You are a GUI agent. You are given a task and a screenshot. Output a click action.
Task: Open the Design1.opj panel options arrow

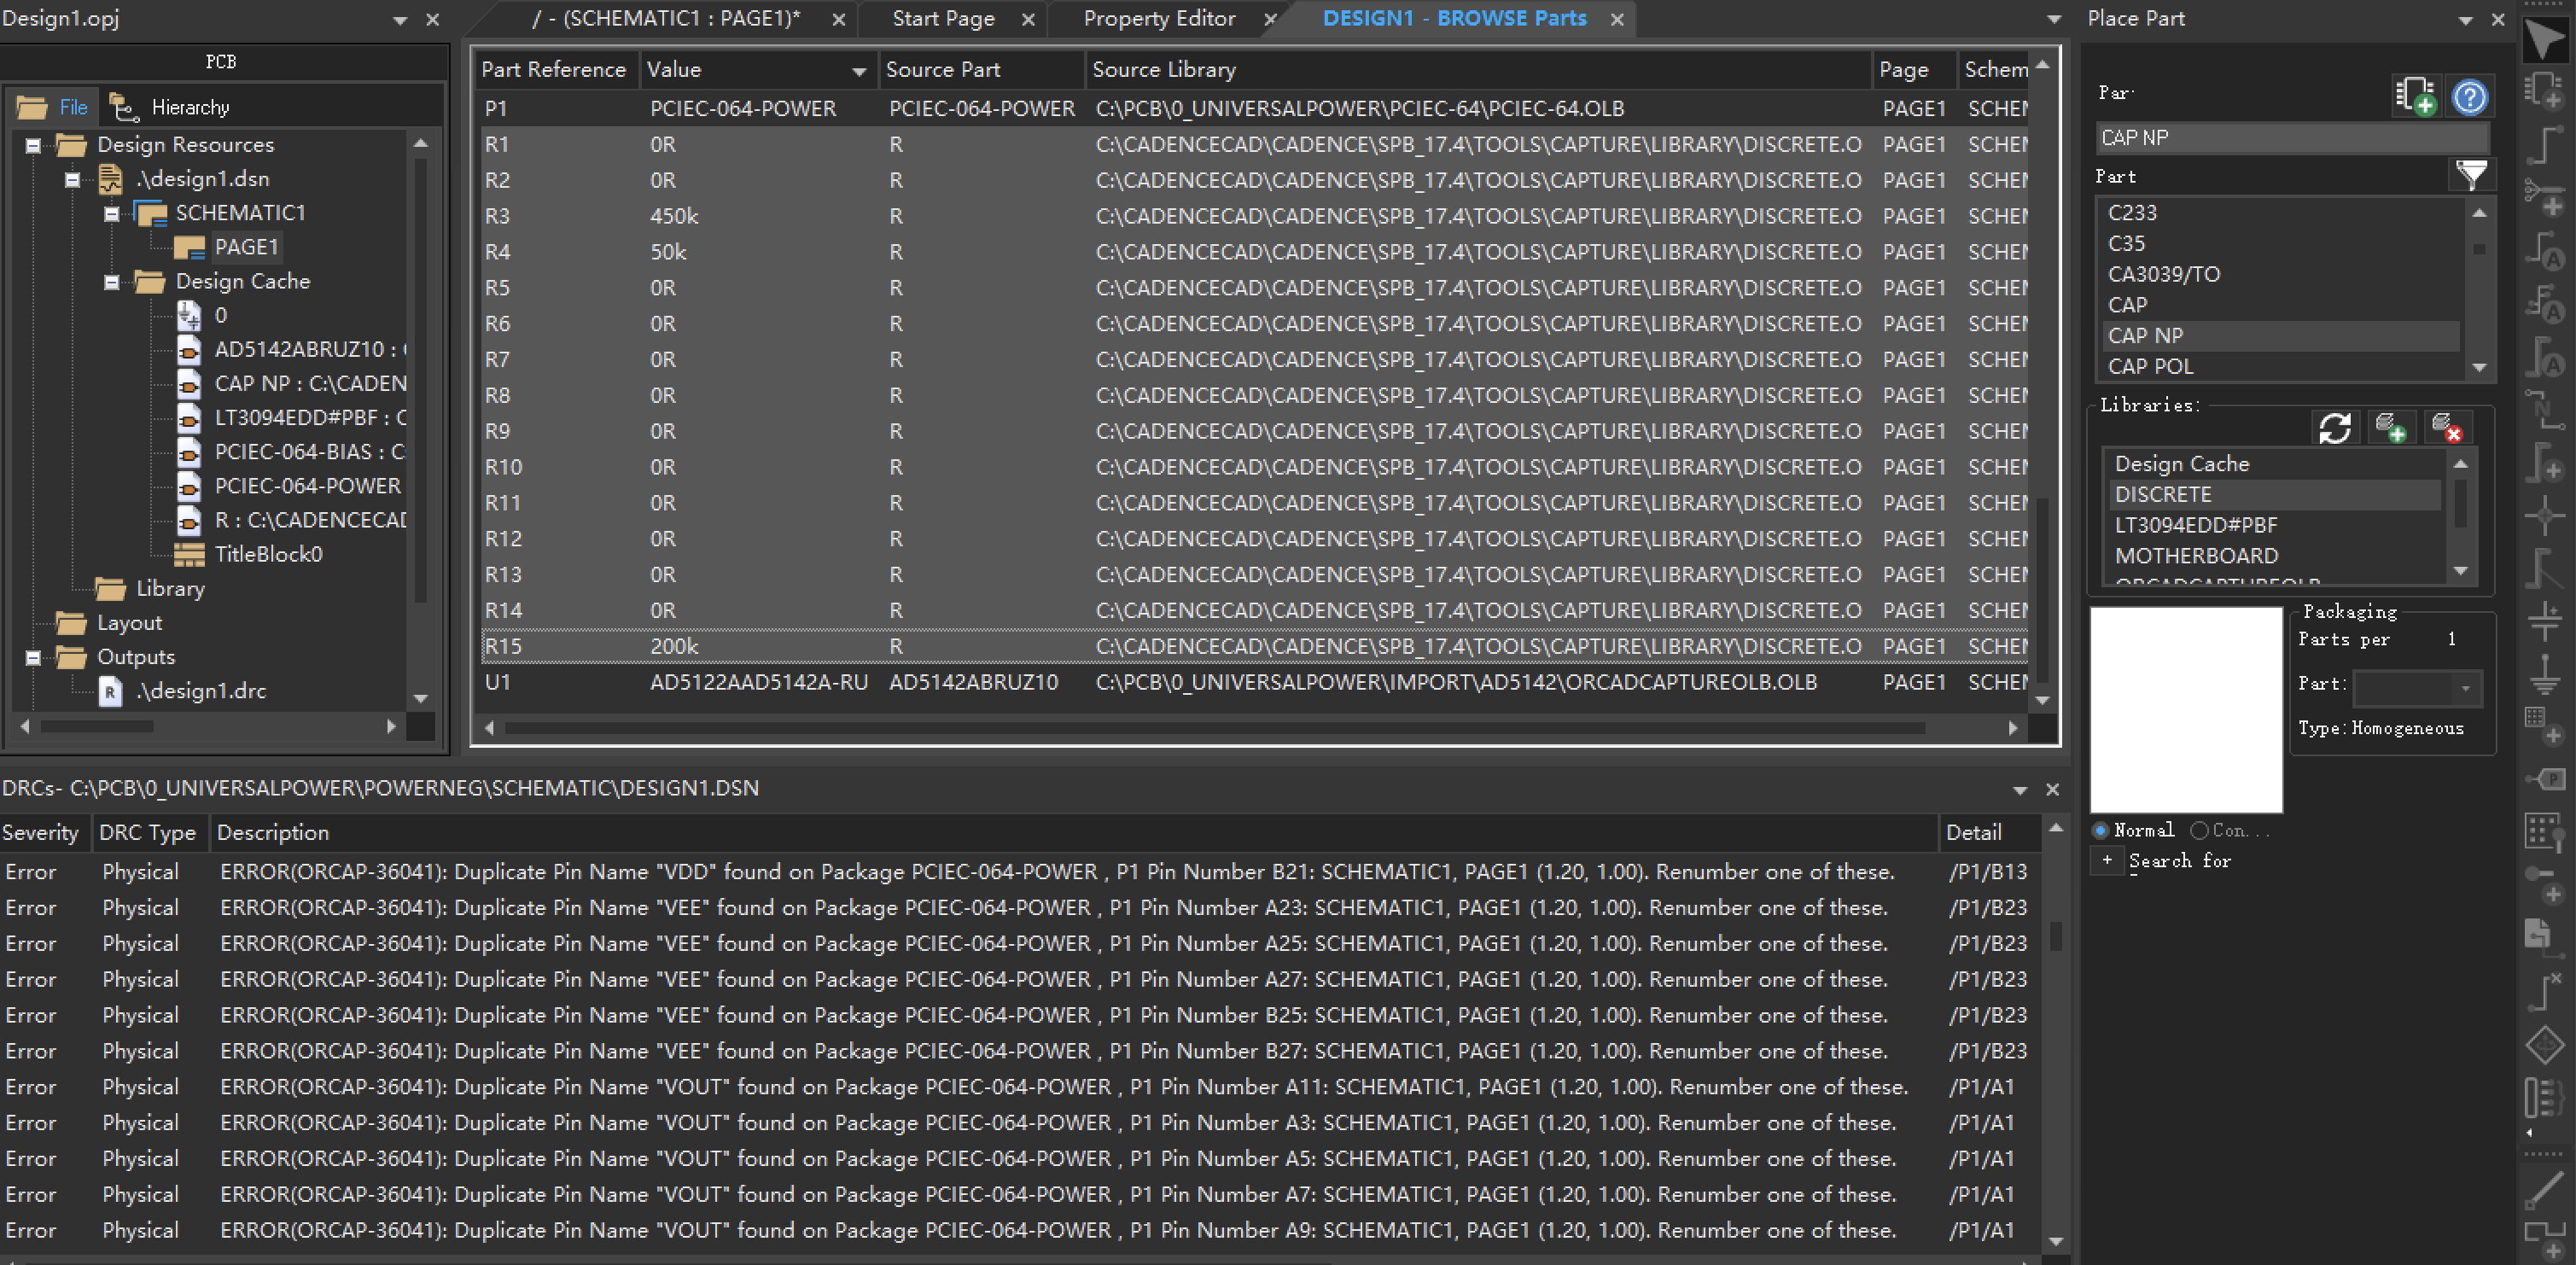[x=400, y=20]
